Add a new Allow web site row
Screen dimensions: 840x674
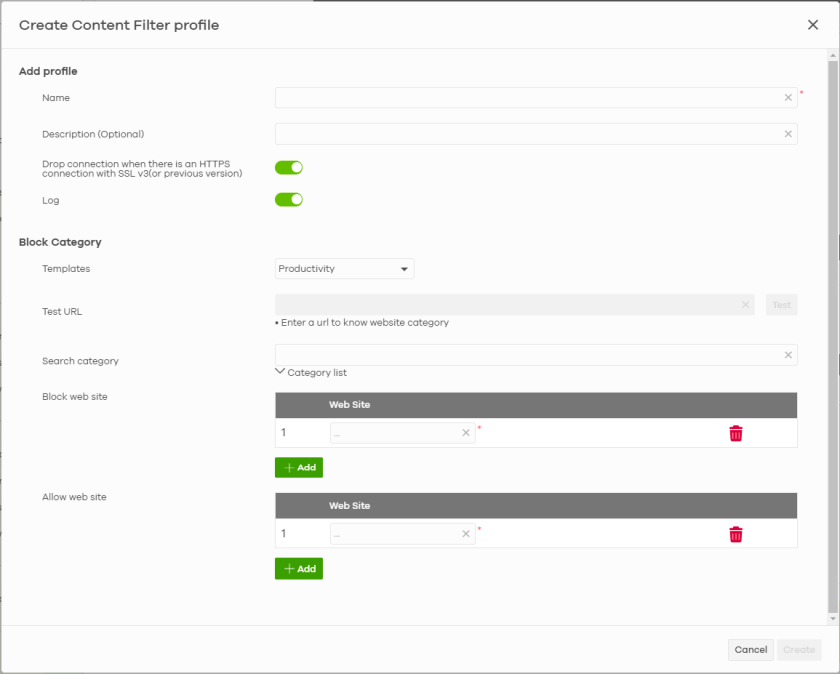point(299,569)
